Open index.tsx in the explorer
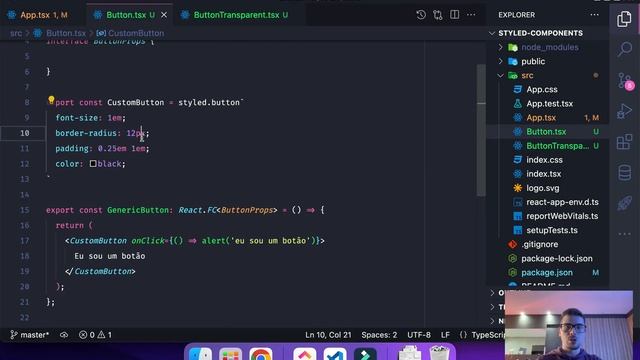 pos(543,174)
